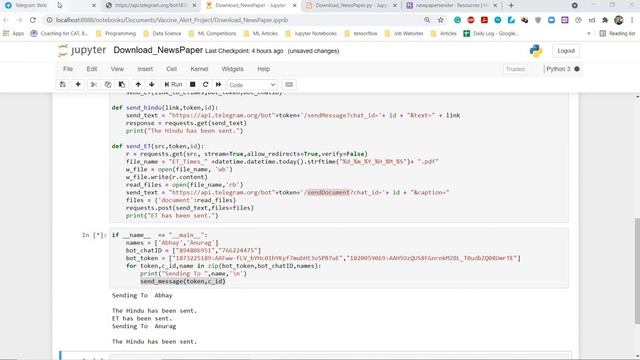
Task: Open the Extensions puzzle icon
Action: (605, 20)
